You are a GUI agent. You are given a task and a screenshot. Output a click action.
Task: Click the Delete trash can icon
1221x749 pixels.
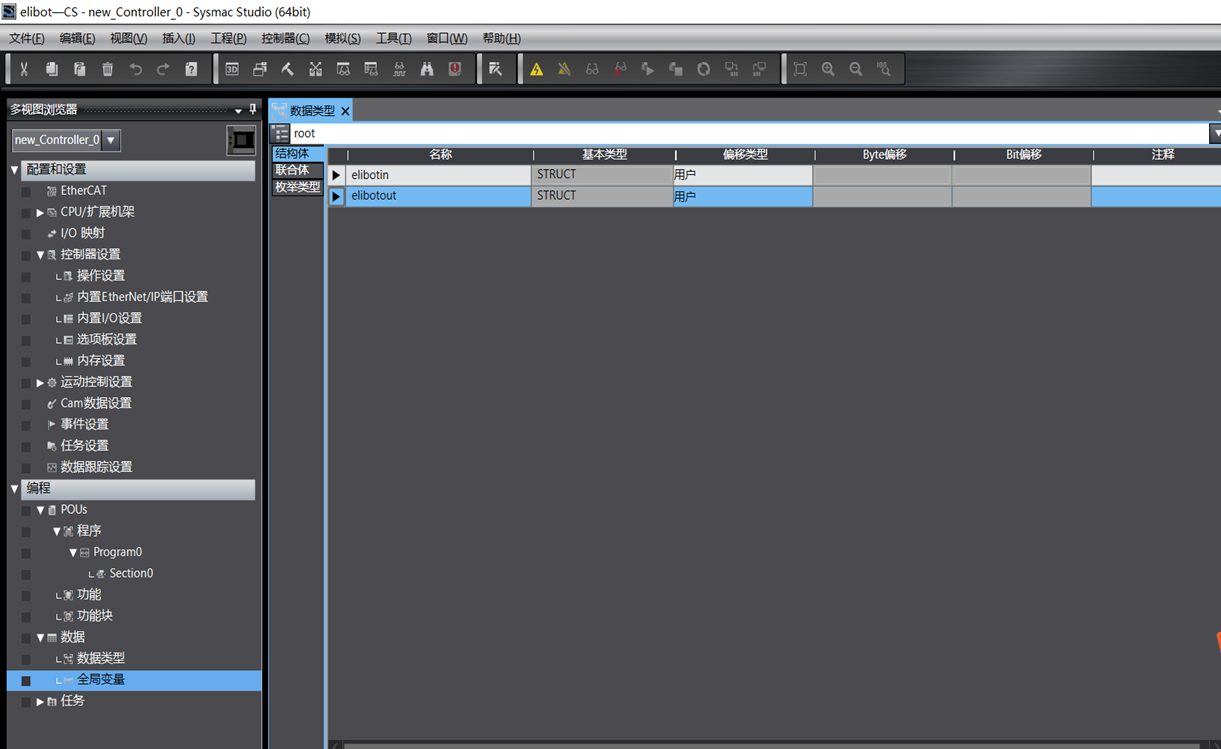108,69
